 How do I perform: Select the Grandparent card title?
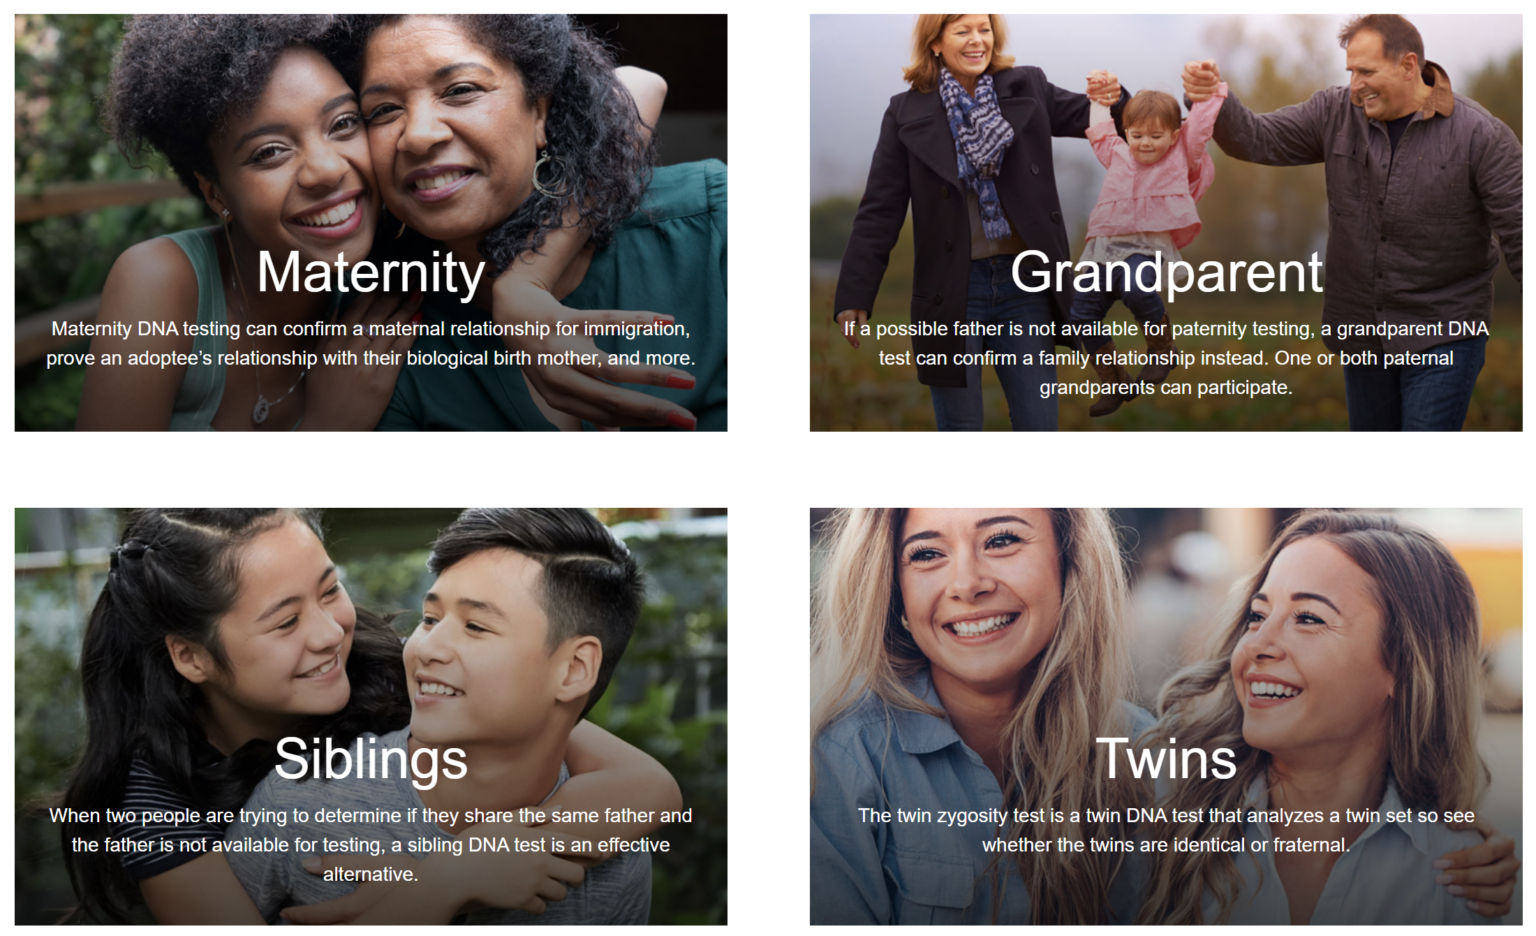click(x=1166, y=272)
